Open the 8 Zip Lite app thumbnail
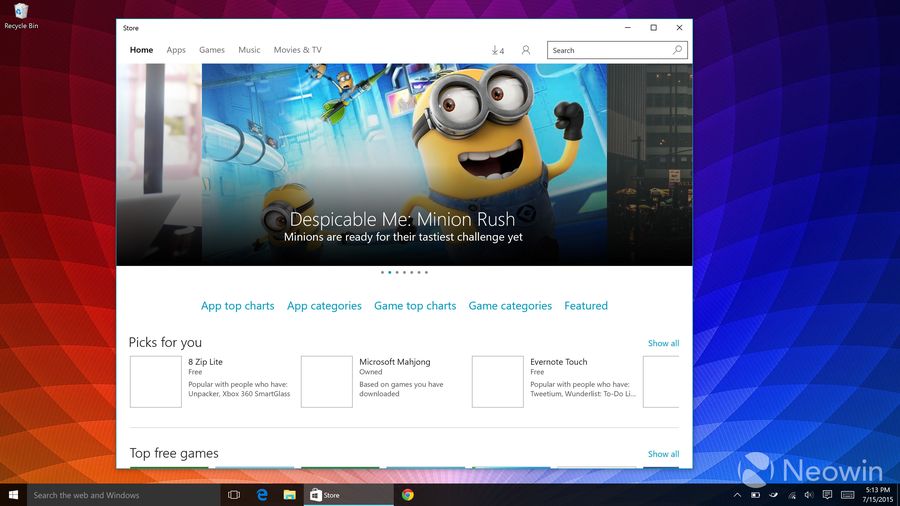 156,382
